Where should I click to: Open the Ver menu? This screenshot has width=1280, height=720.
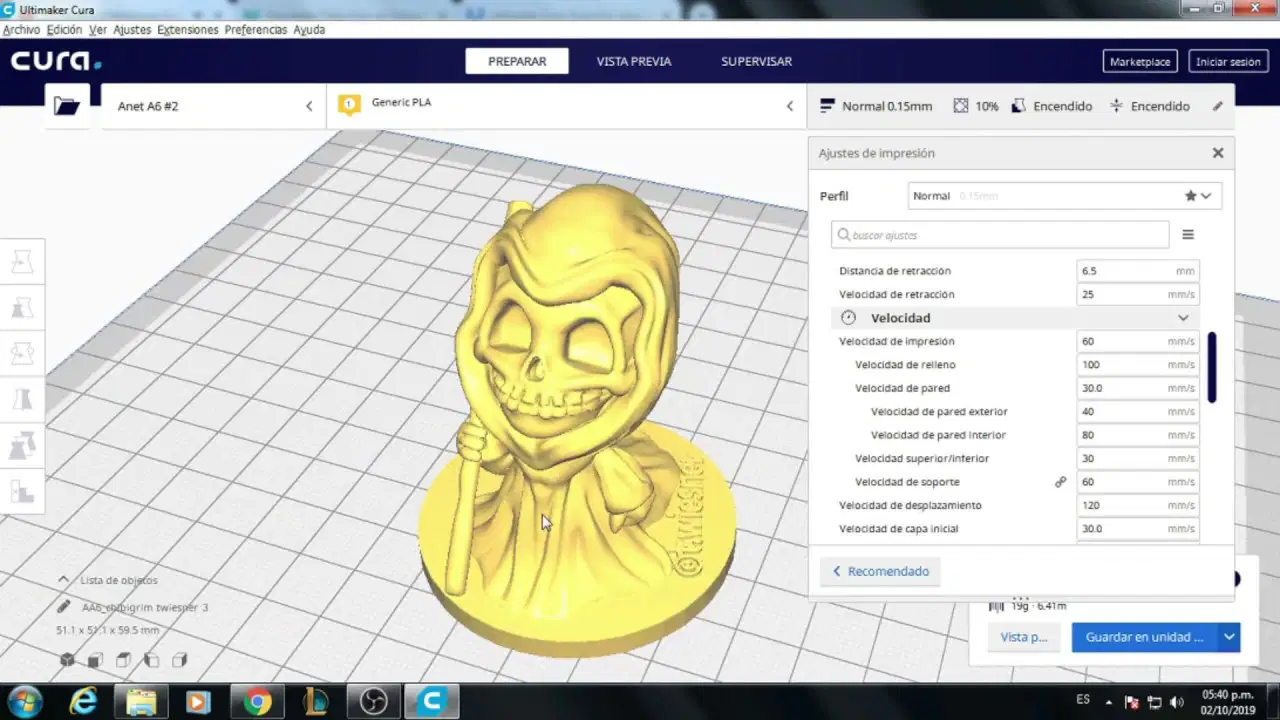[98, 30]
